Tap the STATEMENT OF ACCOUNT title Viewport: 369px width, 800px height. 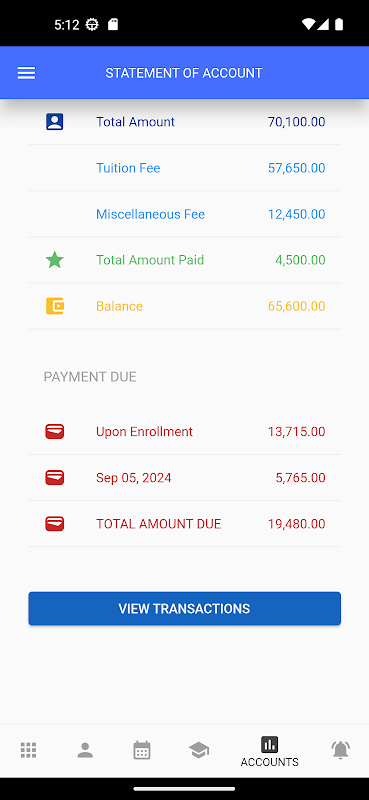pos(184,73)
